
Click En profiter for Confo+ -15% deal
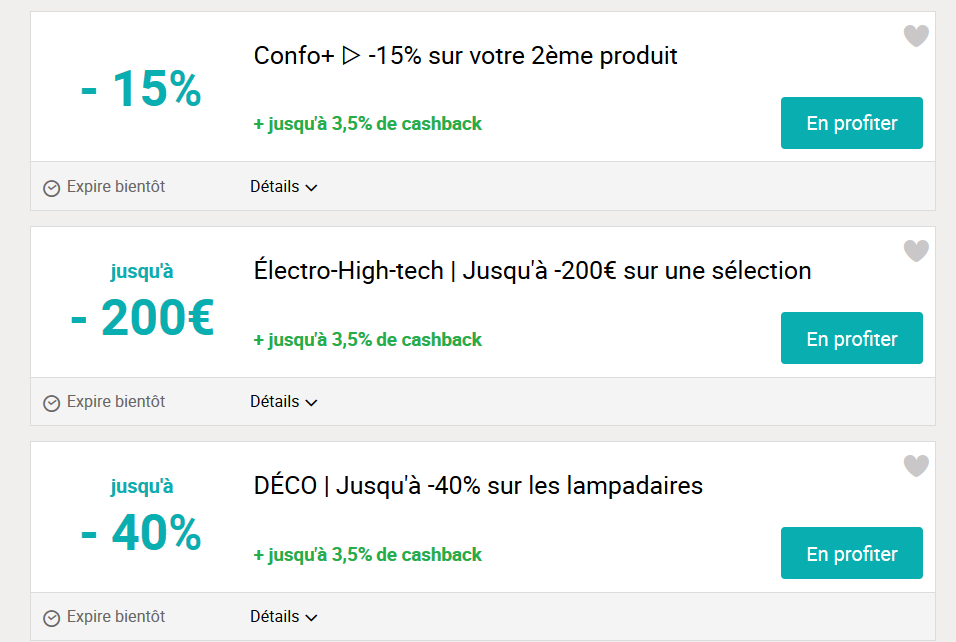852,123
